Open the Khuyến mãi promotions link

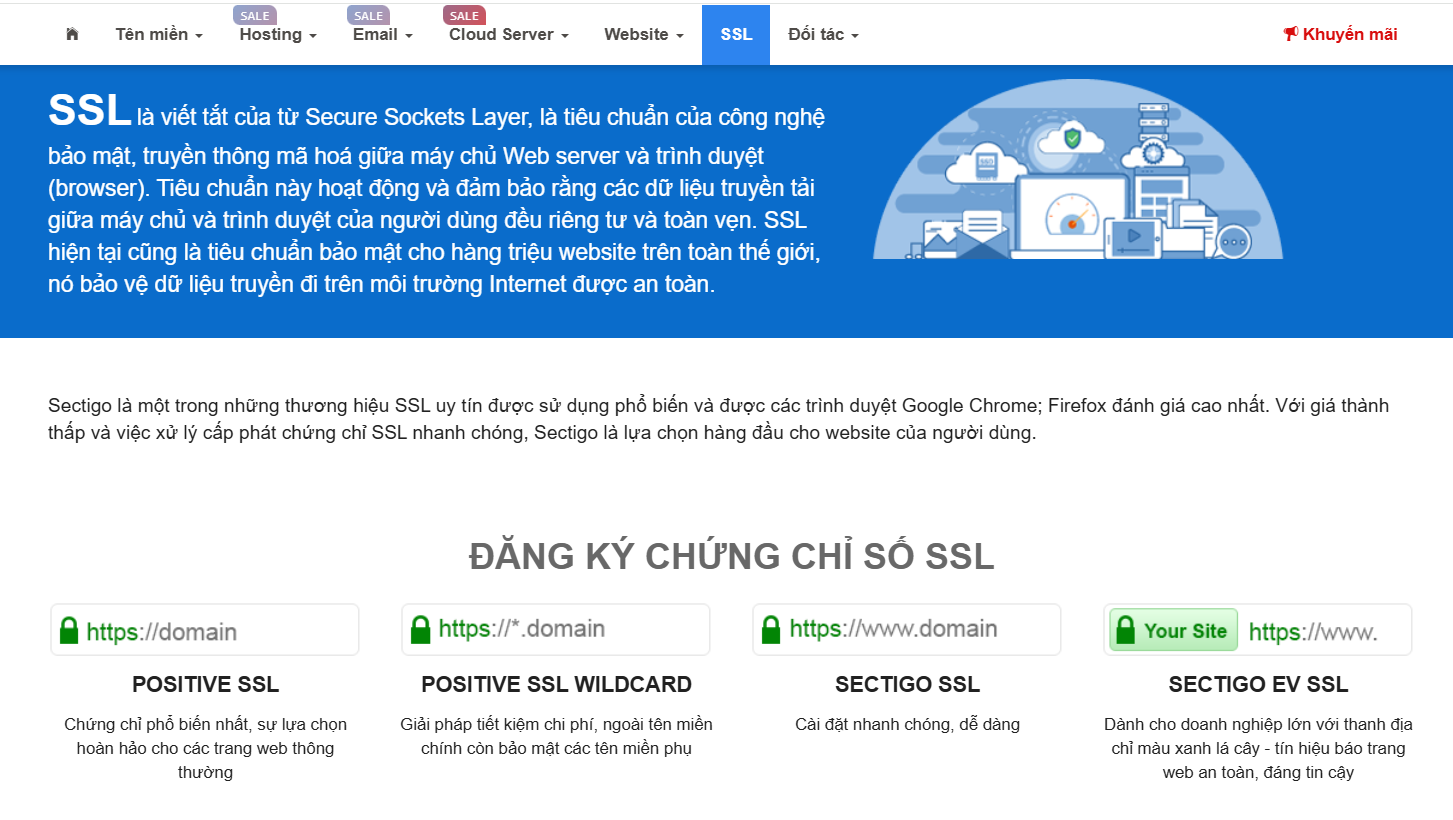1340,35
